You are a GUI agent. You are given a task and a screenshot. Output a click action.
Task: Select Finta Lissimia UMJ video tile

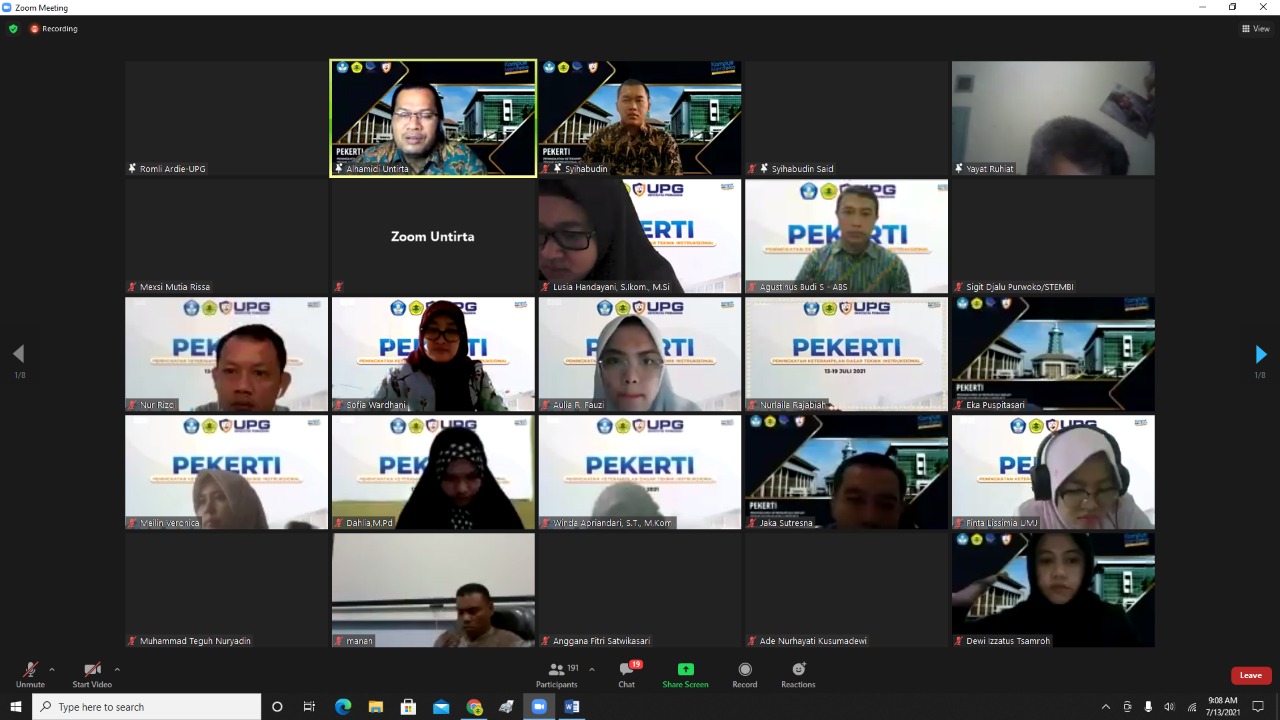[x=1053, y=472]
